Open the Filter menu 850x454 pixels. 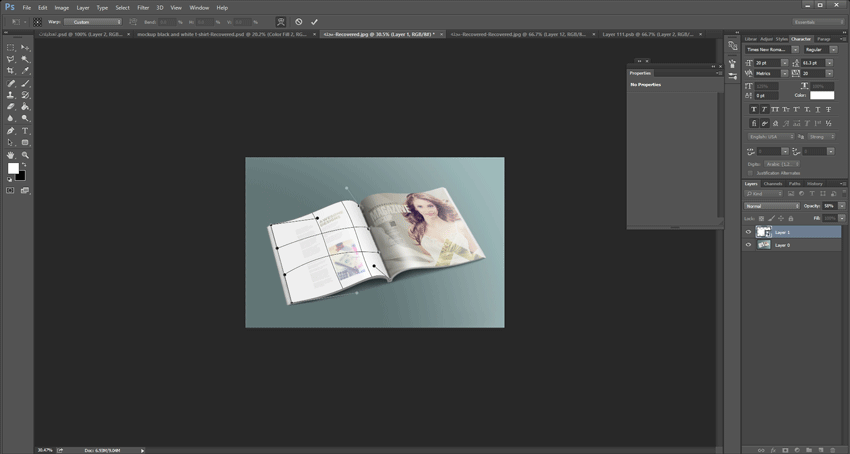143,8
